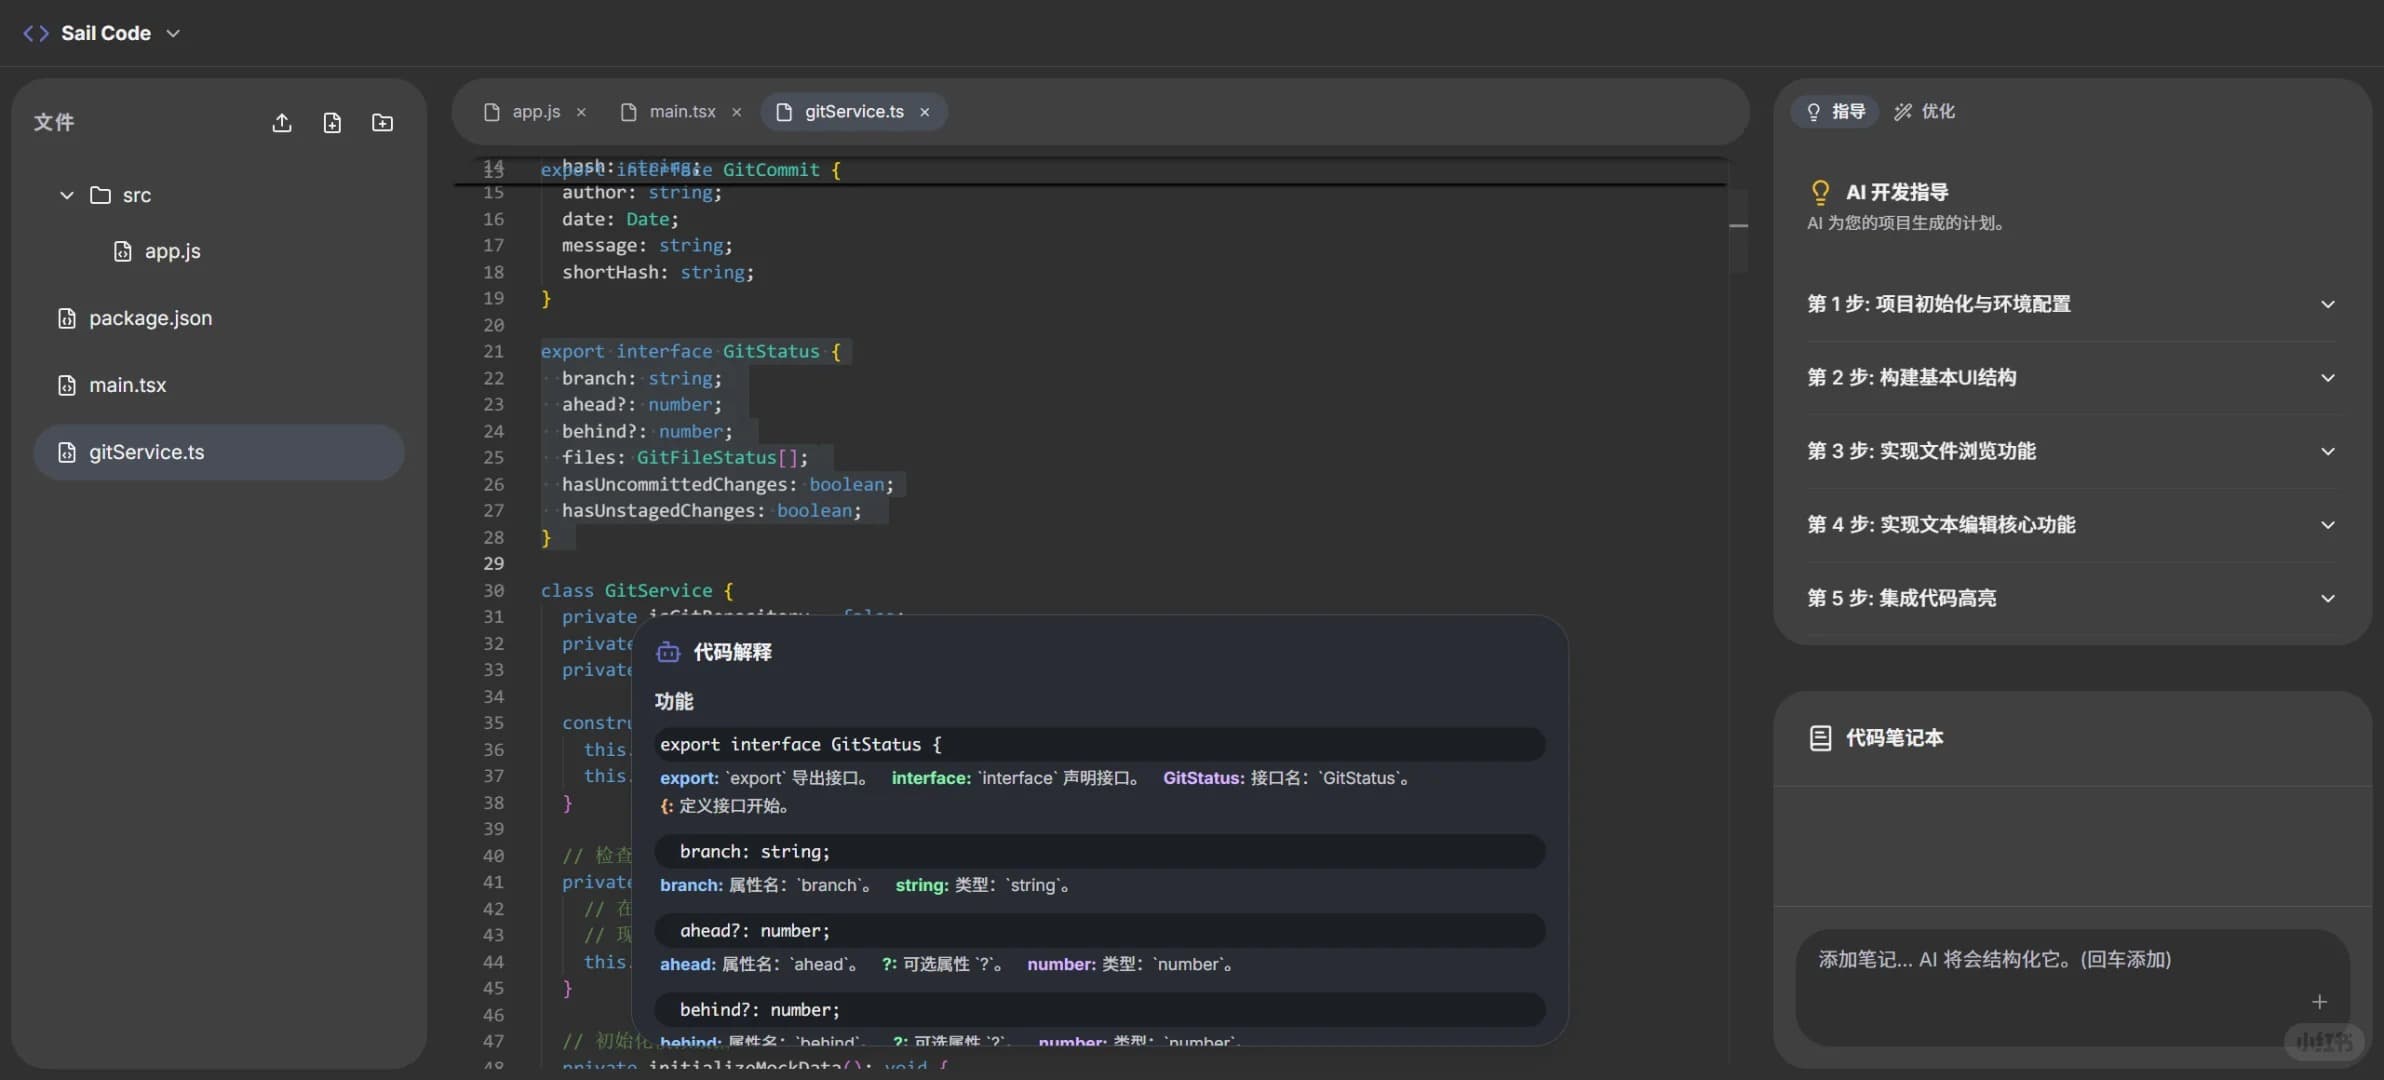Screen dimensions: 2384x1080
Task: Select the src folder
Action: (120, 195)
